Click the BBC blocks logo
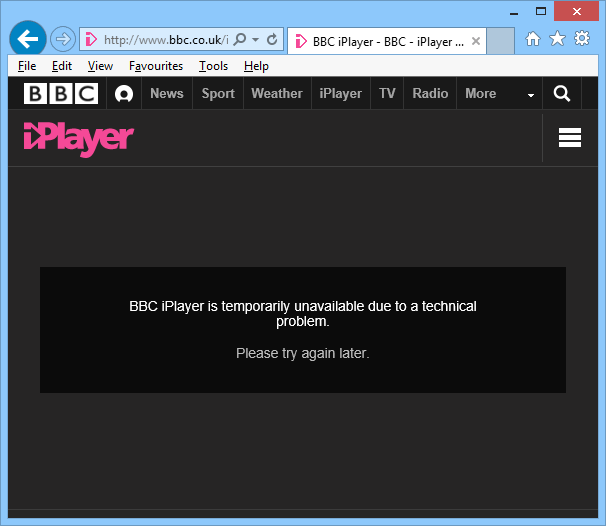The height and width of the screenshot is (526, 606). (61, 94)
